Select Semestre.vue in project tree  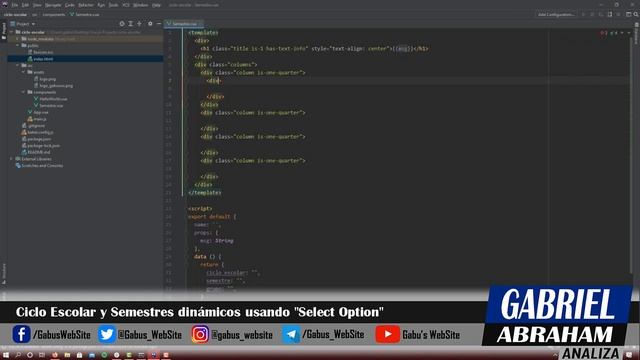click(x=48, y=105)
